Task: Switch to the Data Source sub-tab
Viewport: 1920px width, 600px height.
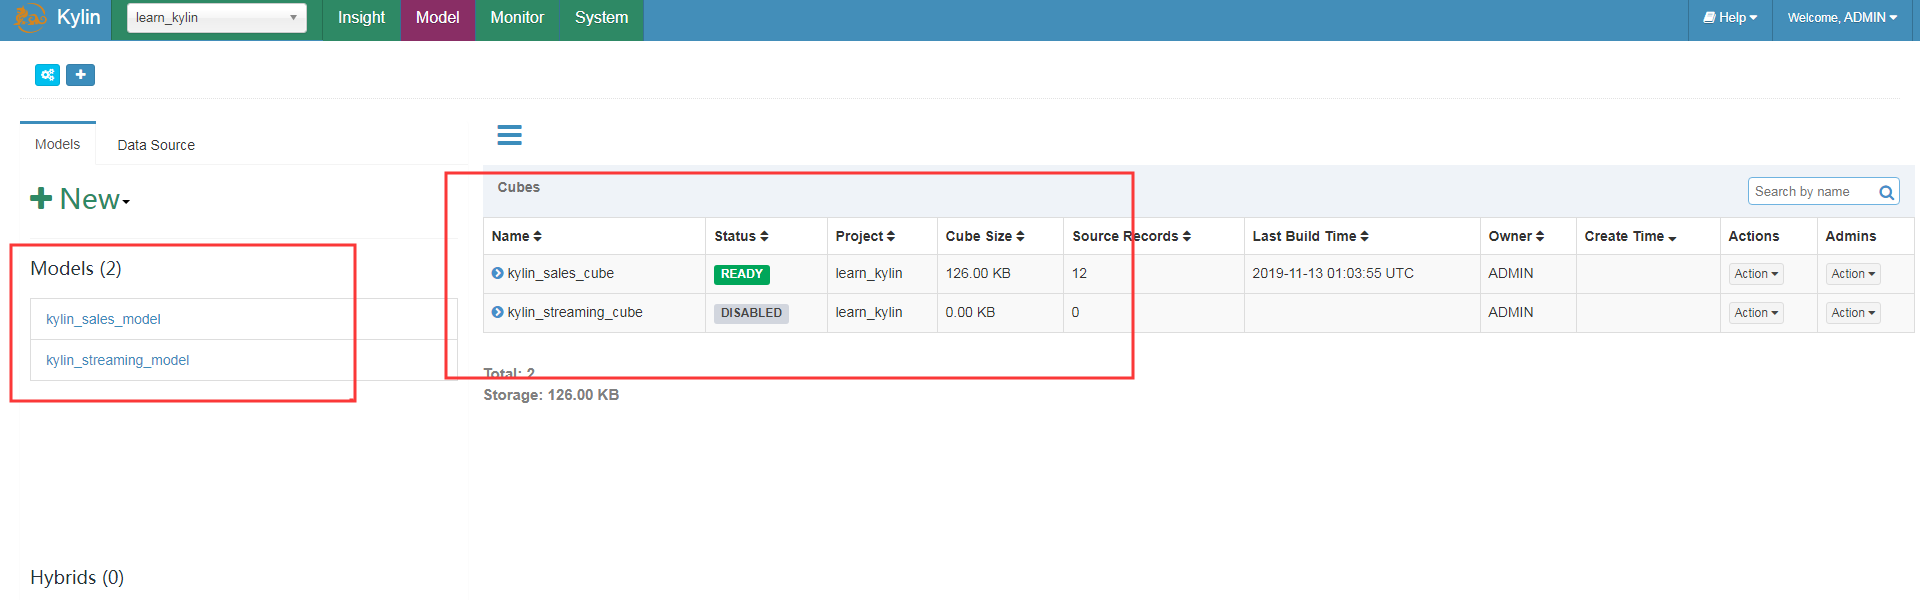Action: click(x=156, y=145)
